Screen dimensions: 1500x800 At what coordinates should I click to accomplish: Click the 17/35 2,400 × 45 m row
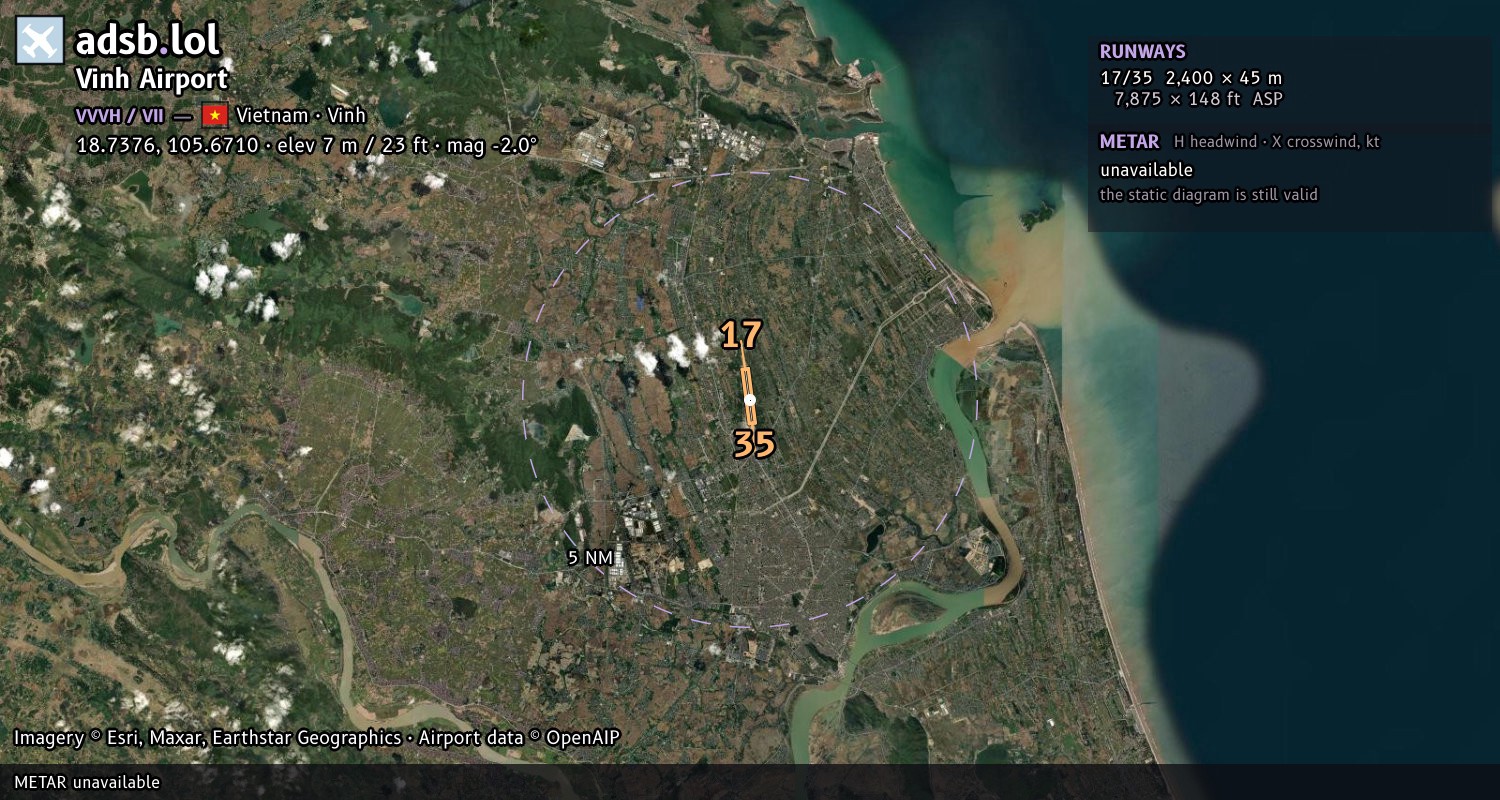(x=1191, y=77)
